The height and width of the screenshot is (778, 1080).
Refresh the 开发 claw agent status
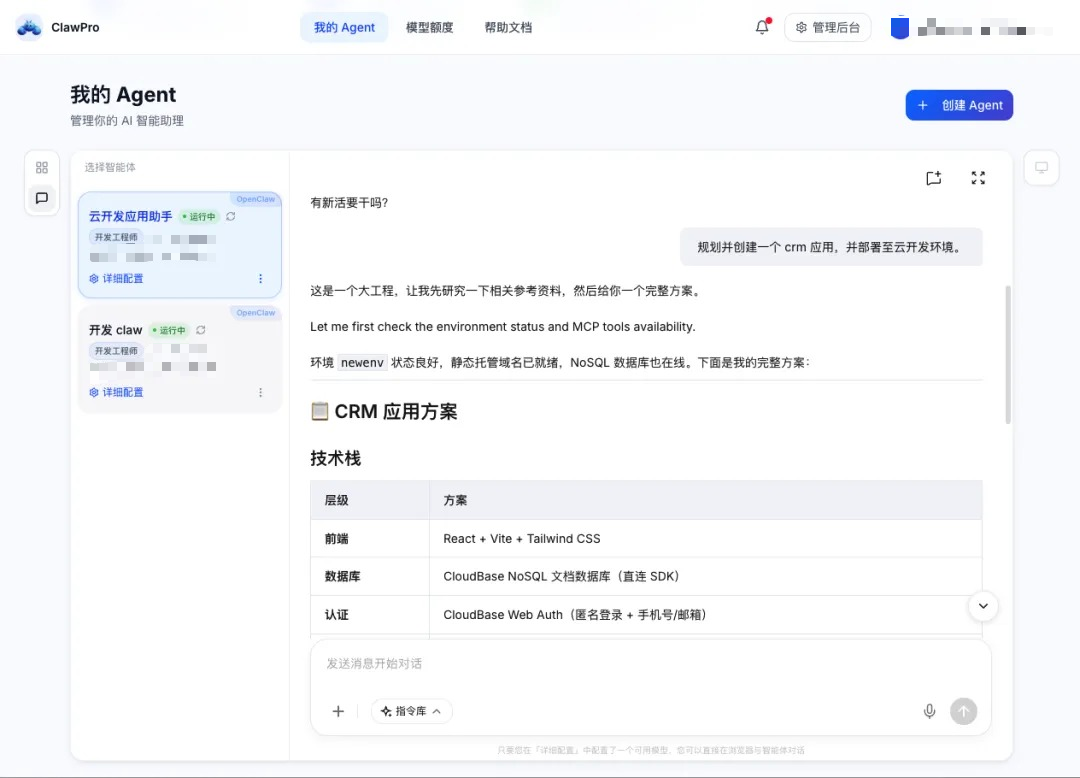click(200, 330)
